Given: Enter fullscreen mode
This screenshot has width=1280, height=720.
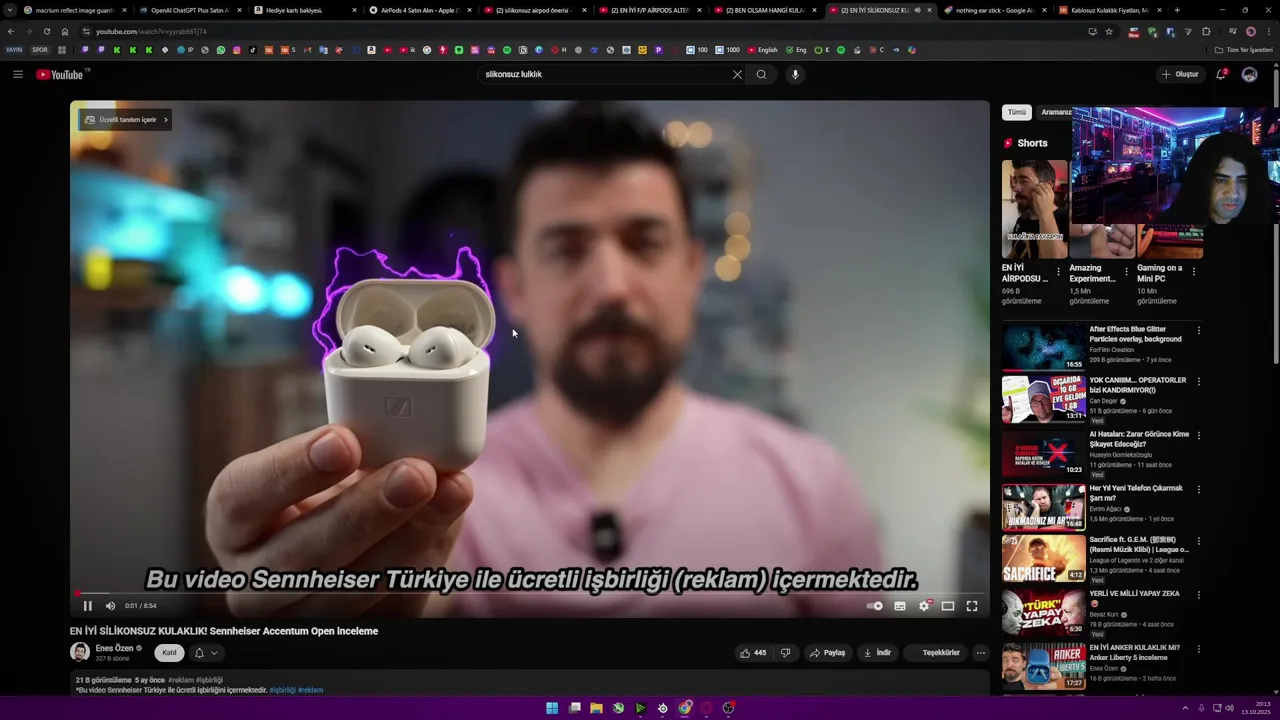Looking at the screenshot, I should 972,605.
